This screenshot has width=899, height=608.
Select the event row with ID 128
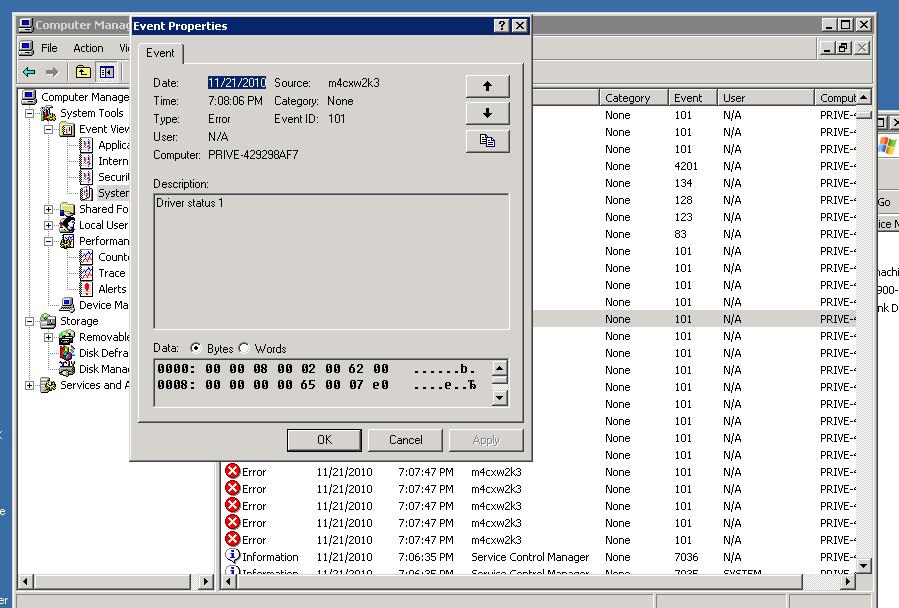pyautogui.click(x=694, y=200)
